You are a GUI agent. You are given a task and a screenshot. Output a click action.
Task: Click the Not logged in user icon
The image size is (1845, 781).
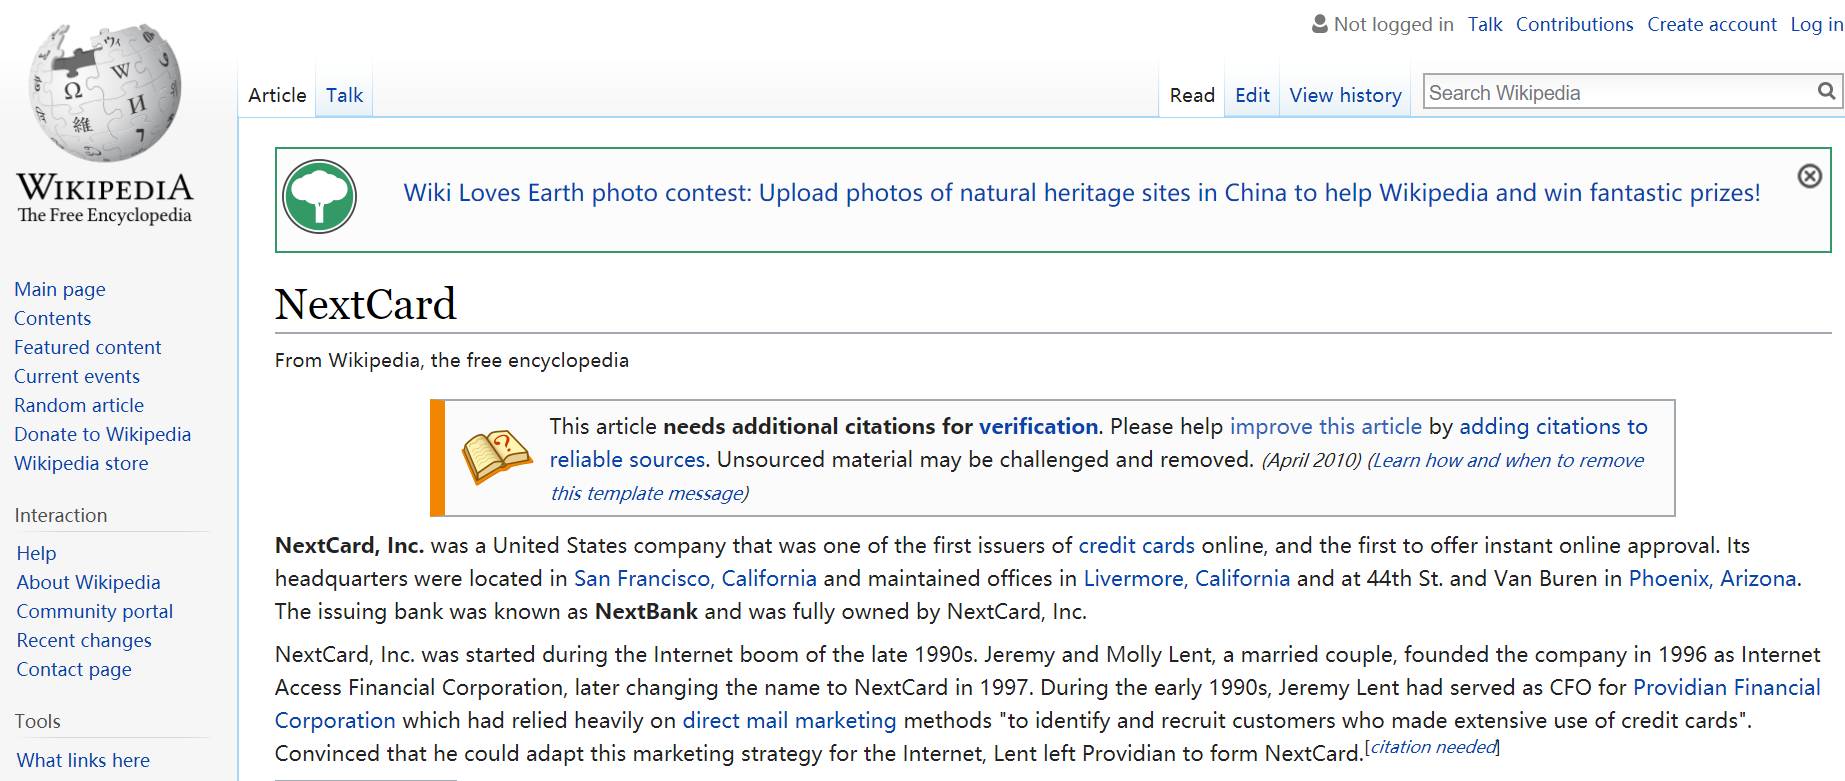[x=1319, y=24]
